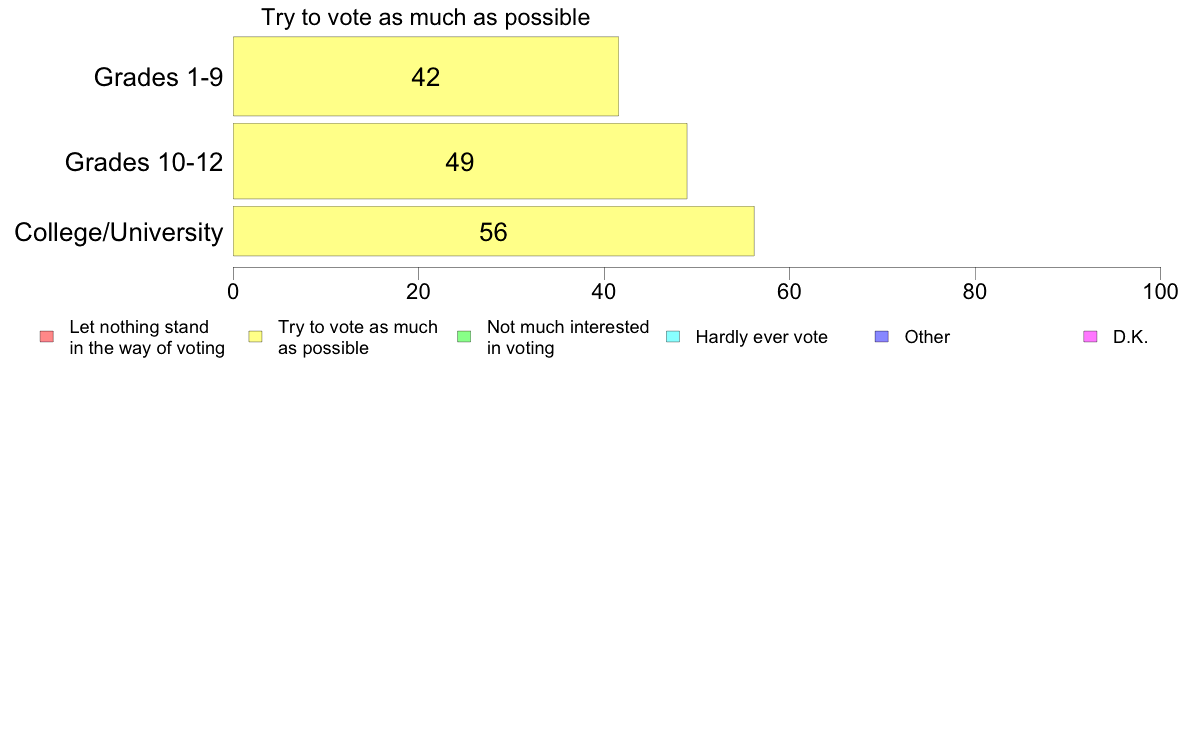1188x736 pixels.
Task: Click the cyan 'Hardly ever vote' legend swatch
Action: point(673,337)
